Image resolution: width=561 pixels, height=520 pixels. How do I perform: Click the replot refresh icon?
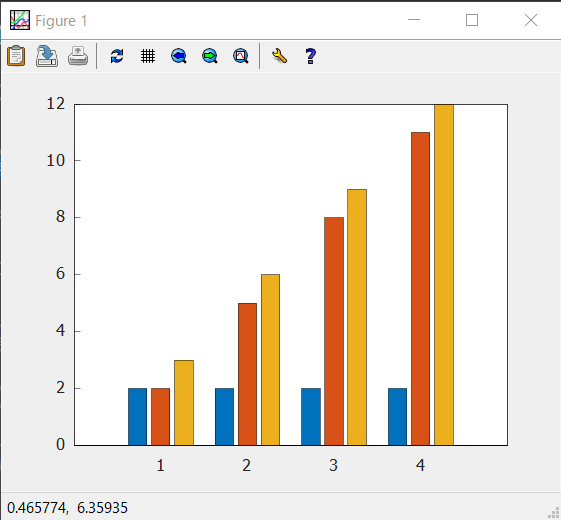tap(117, 56)
